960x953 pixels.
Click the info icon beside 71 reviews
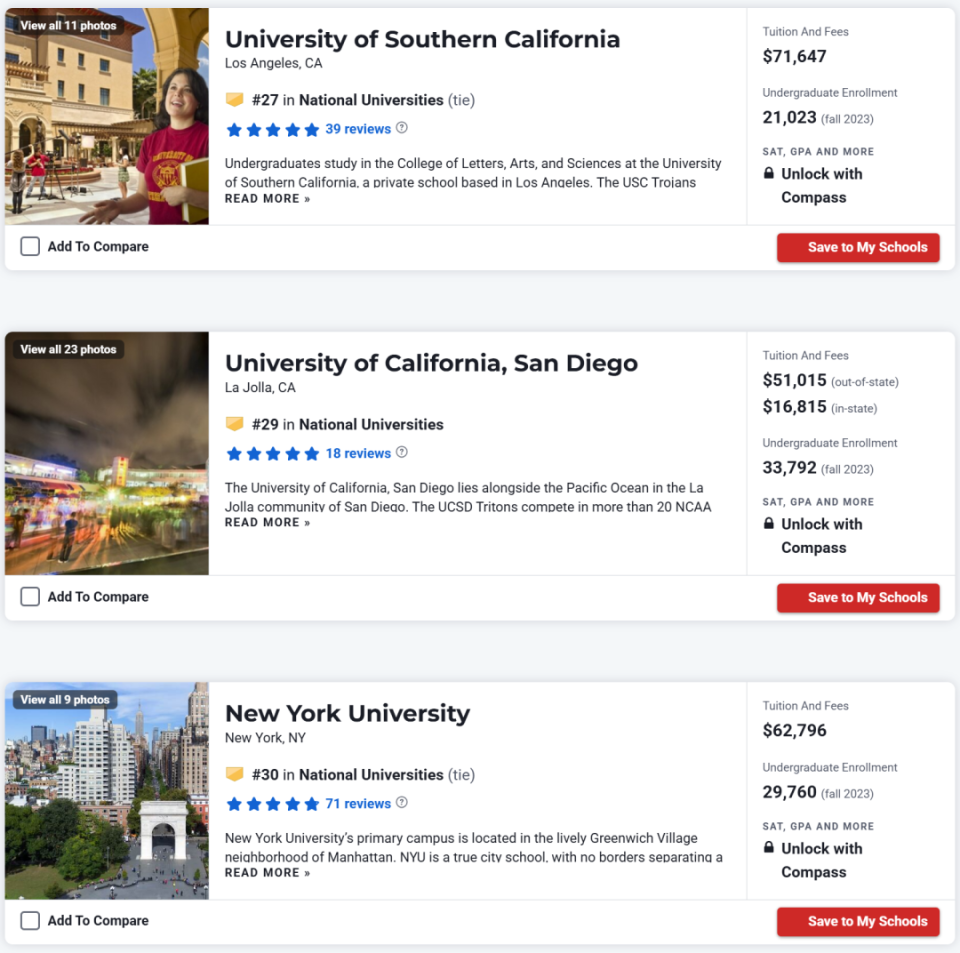pyautogui.click(x=402, y=802)
